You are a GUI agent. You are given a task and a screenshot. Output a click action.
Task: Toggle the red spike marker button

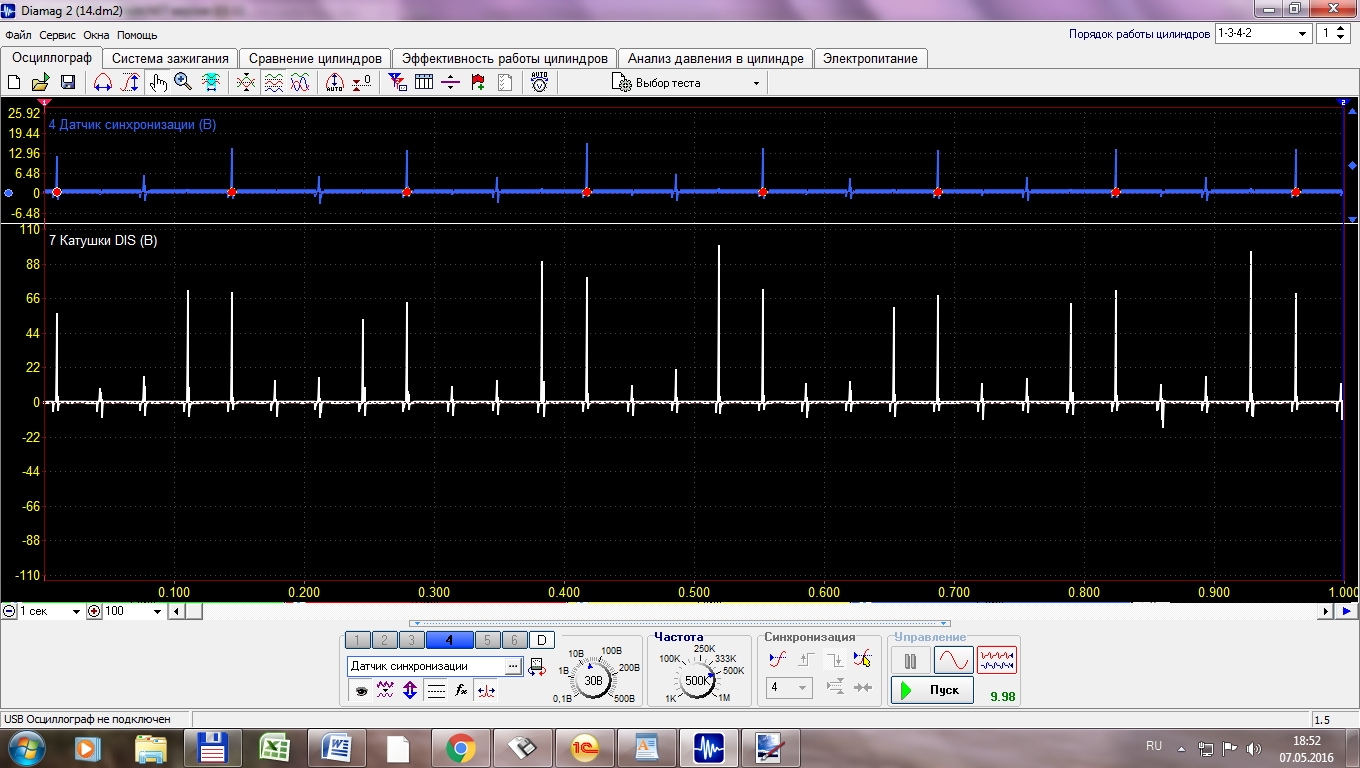point(485,690)
